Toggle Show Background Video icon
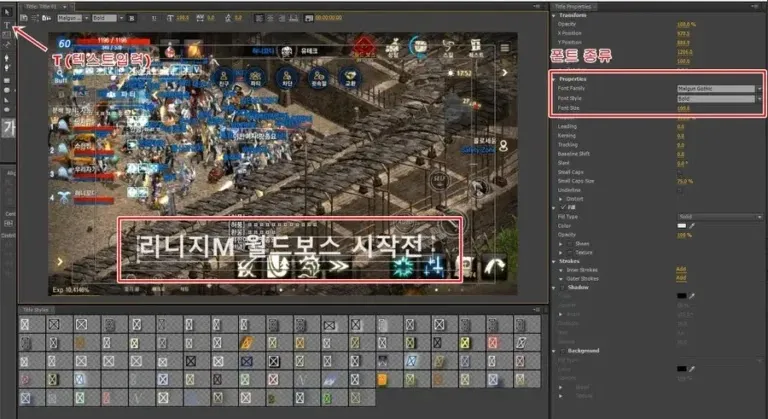768x419 pixels. pos(309,18)
